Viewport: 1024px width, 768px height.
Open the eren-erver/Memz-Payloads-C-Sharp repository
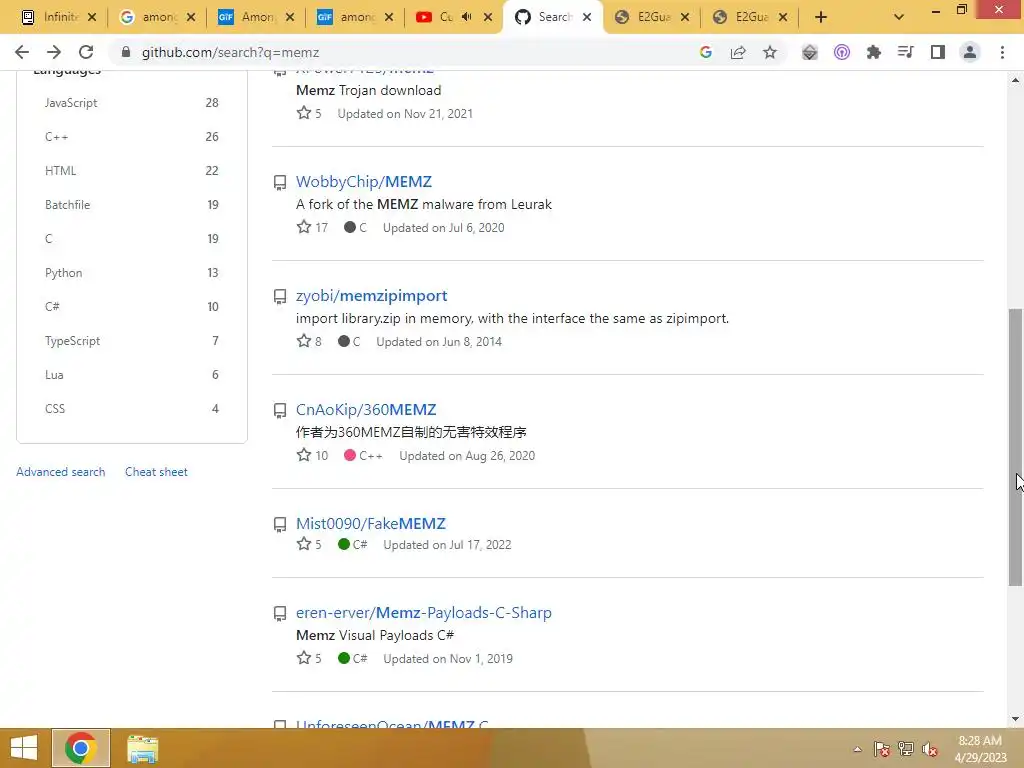click(x=424, y=613)
